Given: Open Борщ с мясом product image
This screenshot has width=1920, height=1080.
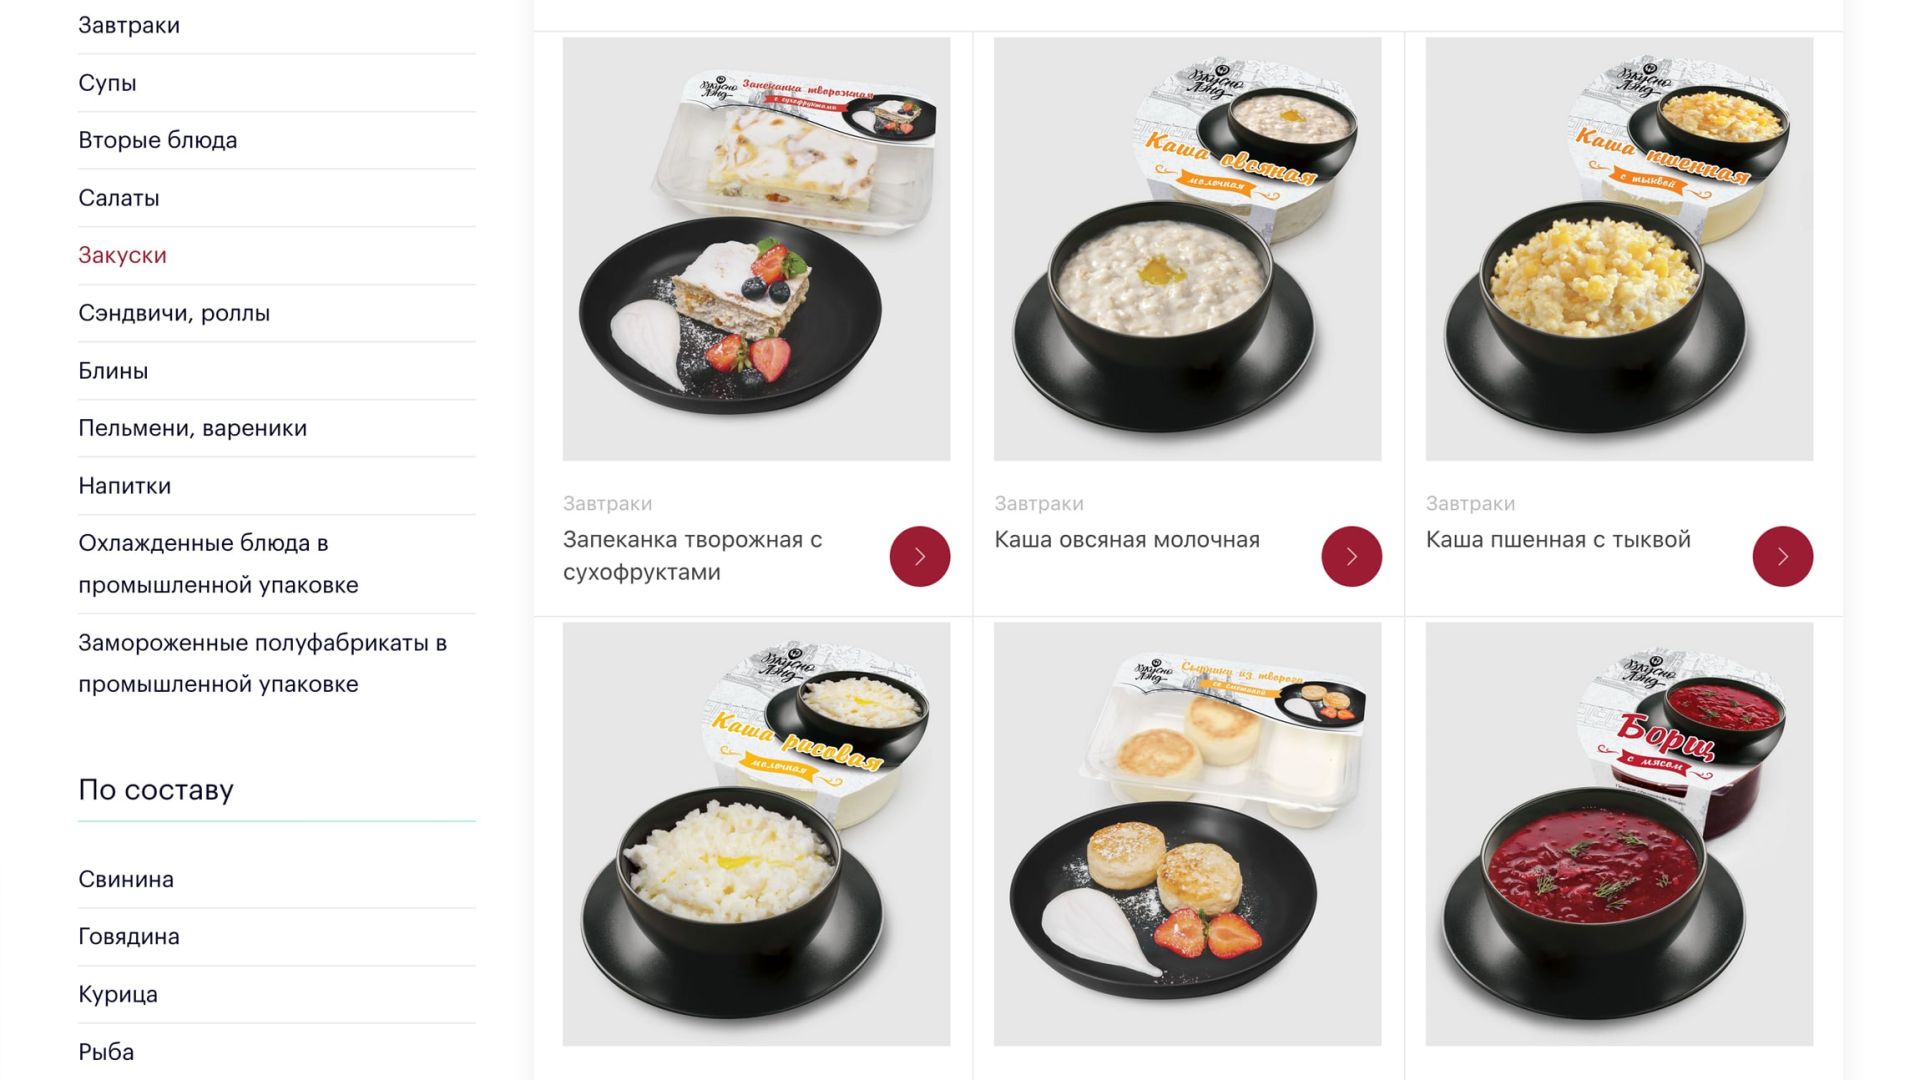Looking at the screenshot, I should click(x=1619, y=834).
